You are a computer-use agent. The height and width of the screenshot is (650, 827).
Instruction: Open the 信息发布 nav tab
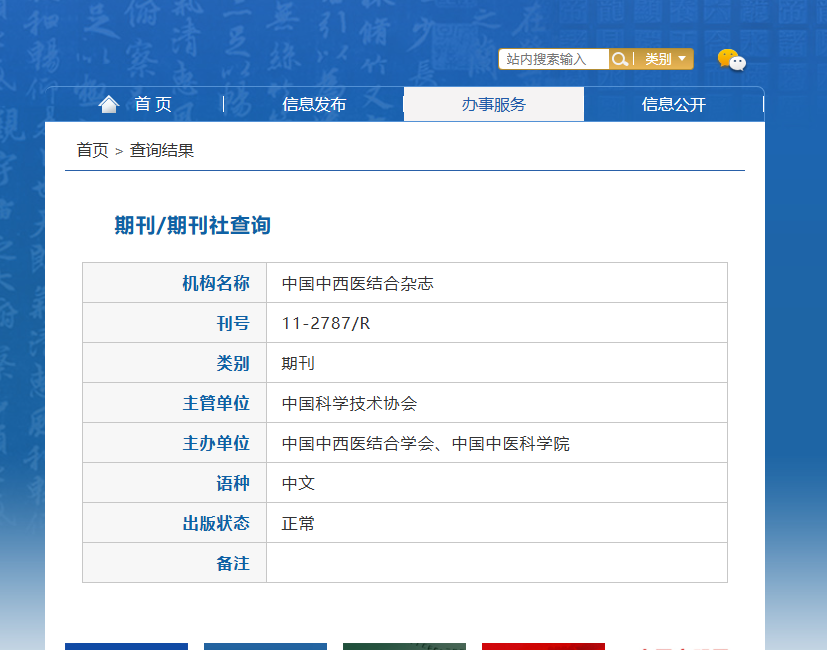pyautogui.click(x=314, y=104)
